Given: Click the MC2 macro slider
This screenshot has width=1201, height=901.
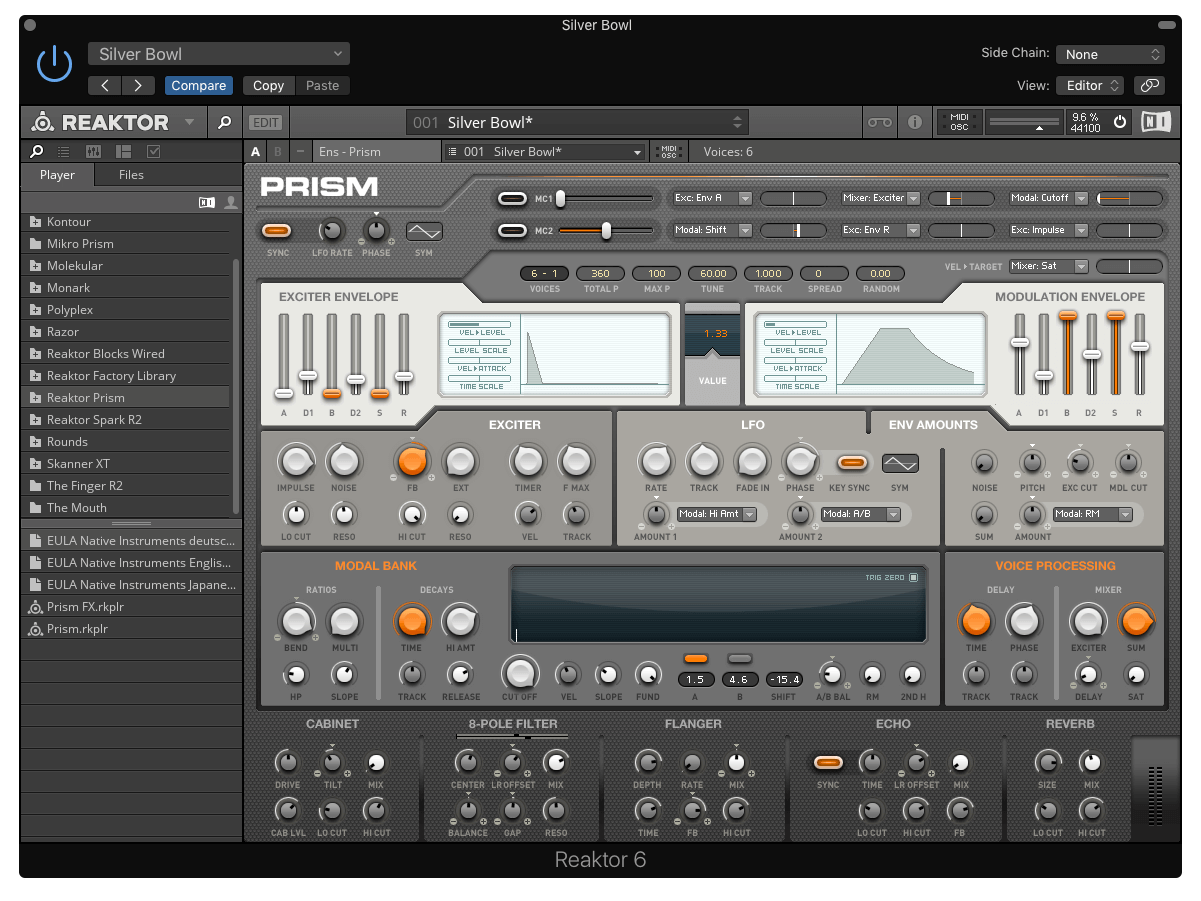Looking at the screenshot, I should tap(606, 231).
